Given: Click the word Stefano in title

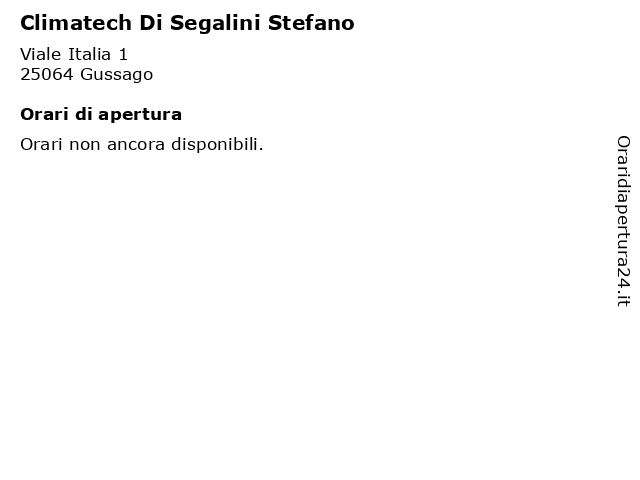Looking at the screenshot, I should (x=311, y=23).
